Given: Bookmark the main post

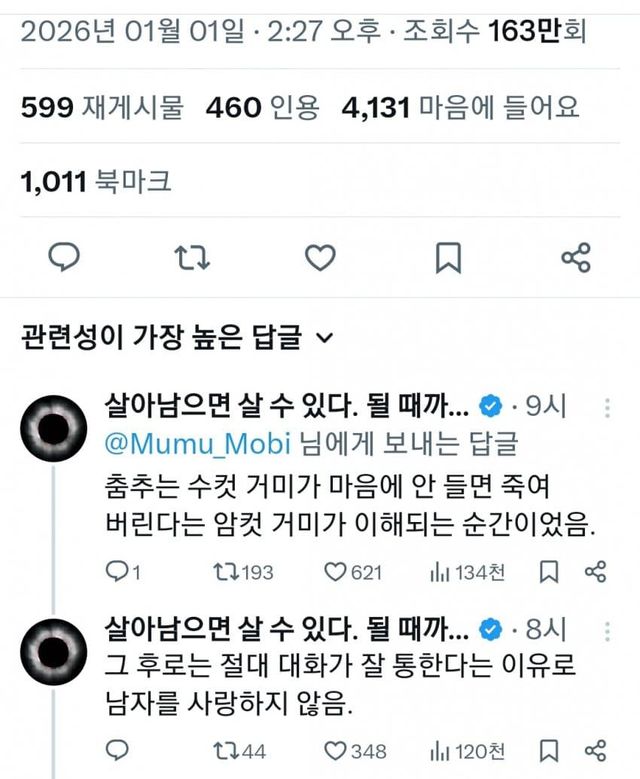Looking at the screenshot, I should [448, 258].
